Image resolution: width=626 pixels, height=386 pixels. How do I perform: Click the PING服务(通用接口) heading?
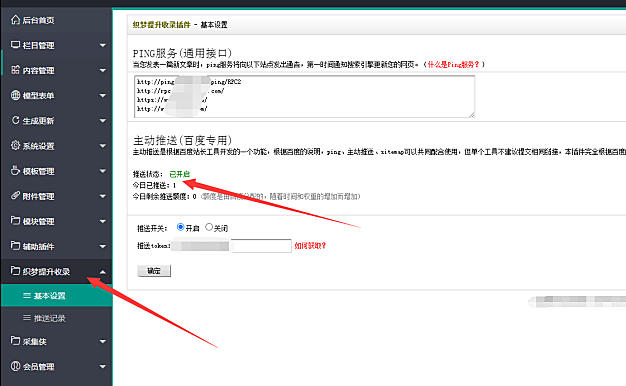coord(182,53)
